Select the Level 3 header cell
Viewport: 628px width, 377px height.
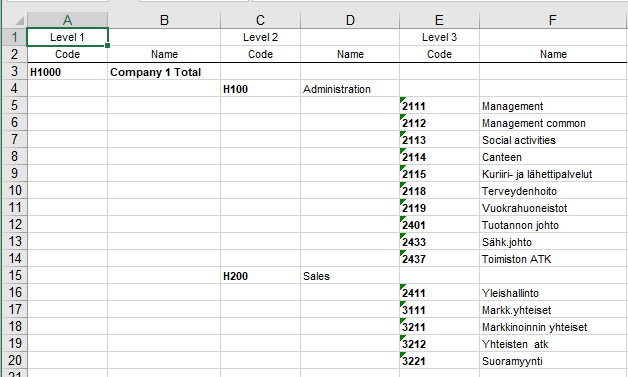(439, 37)
